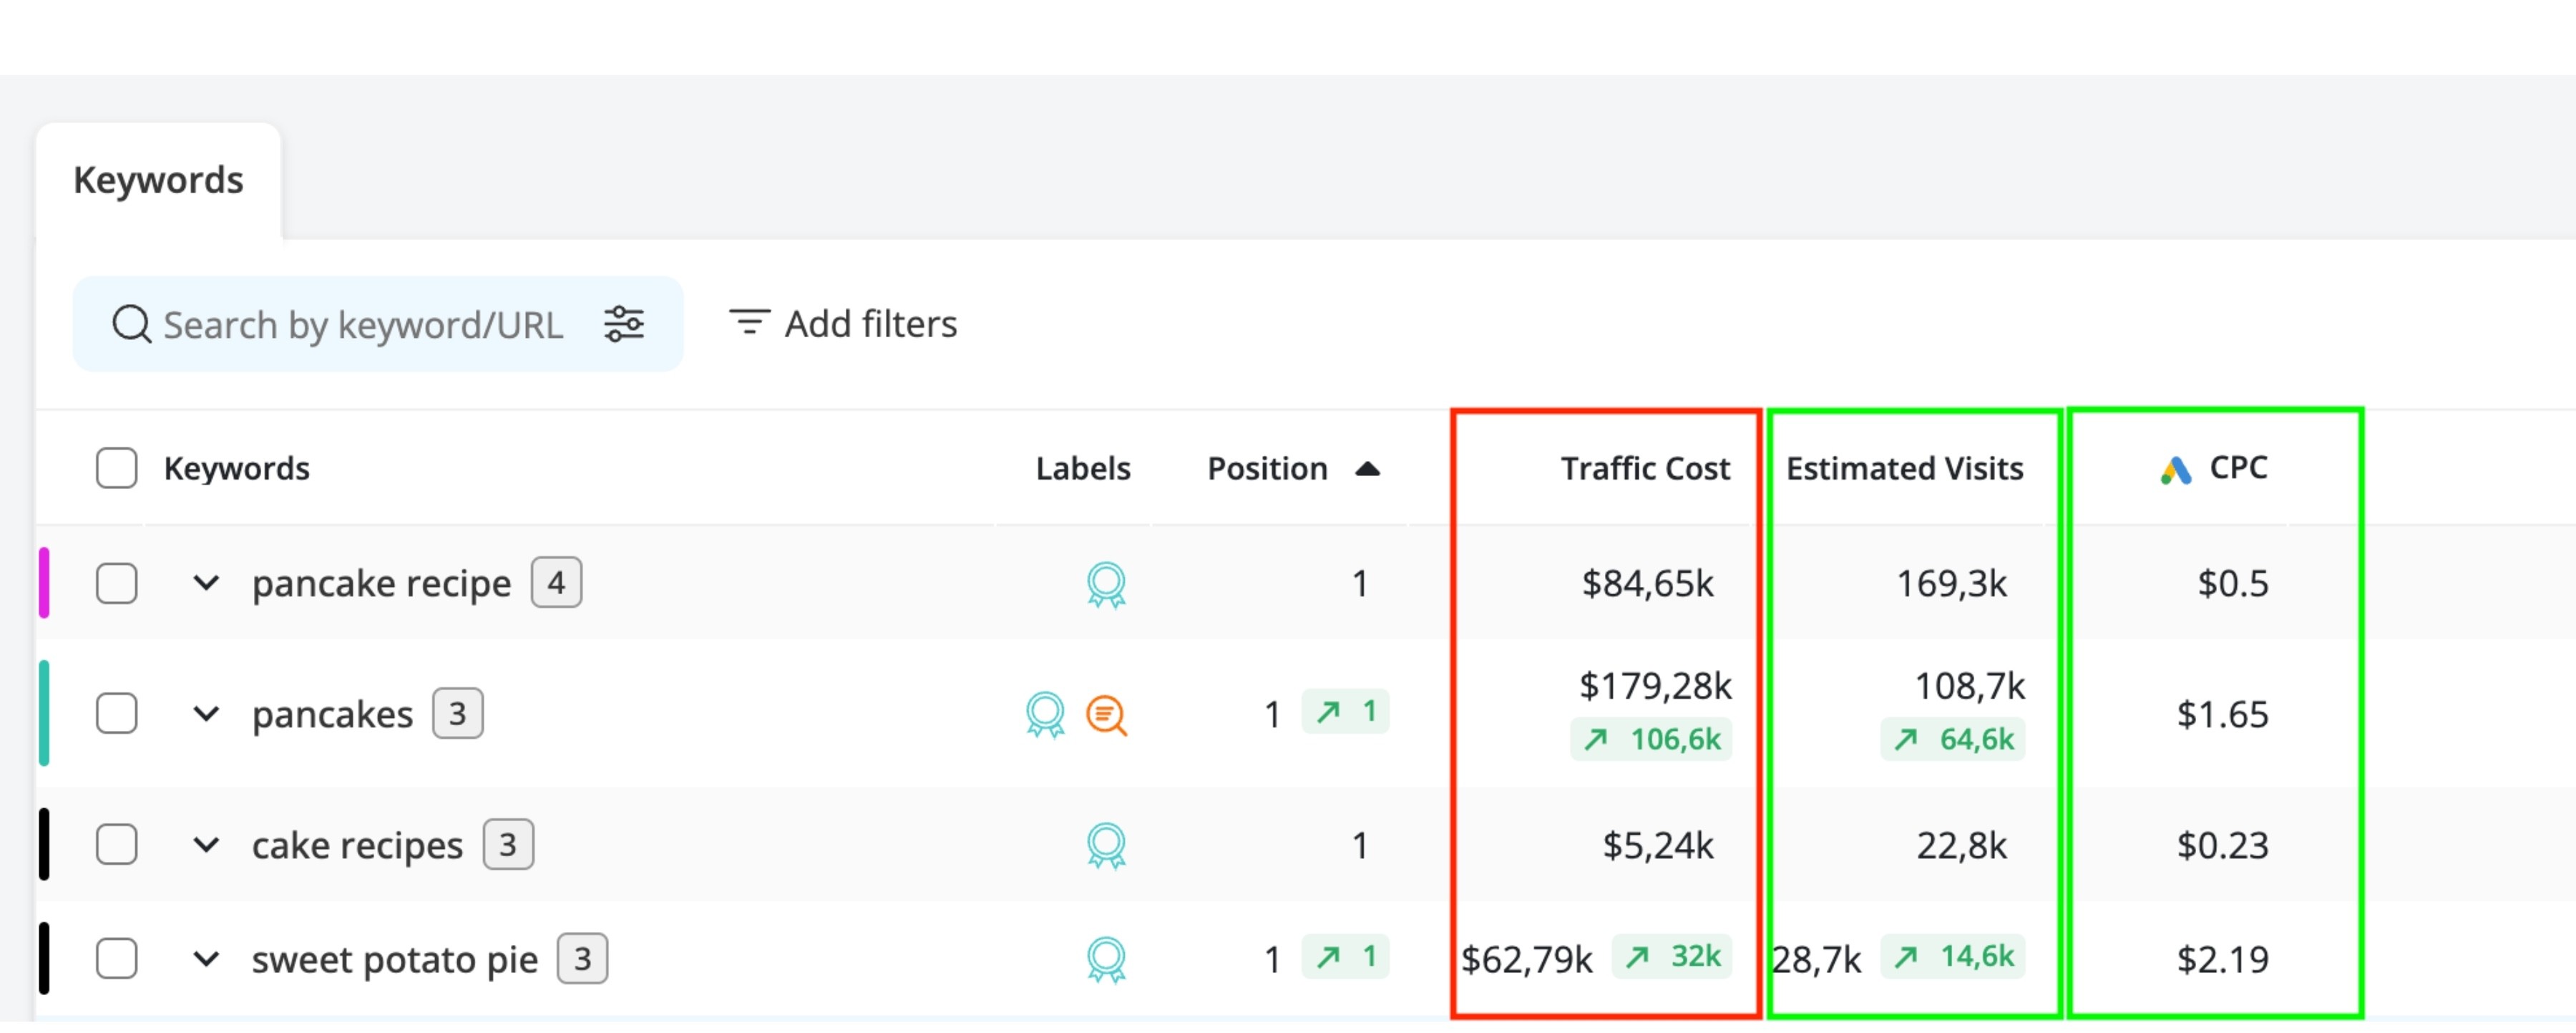Image resolution: width=2576 pixels, height=1033 pixels.
Task: Expand the pancakes keyword group
Action: 206,714
